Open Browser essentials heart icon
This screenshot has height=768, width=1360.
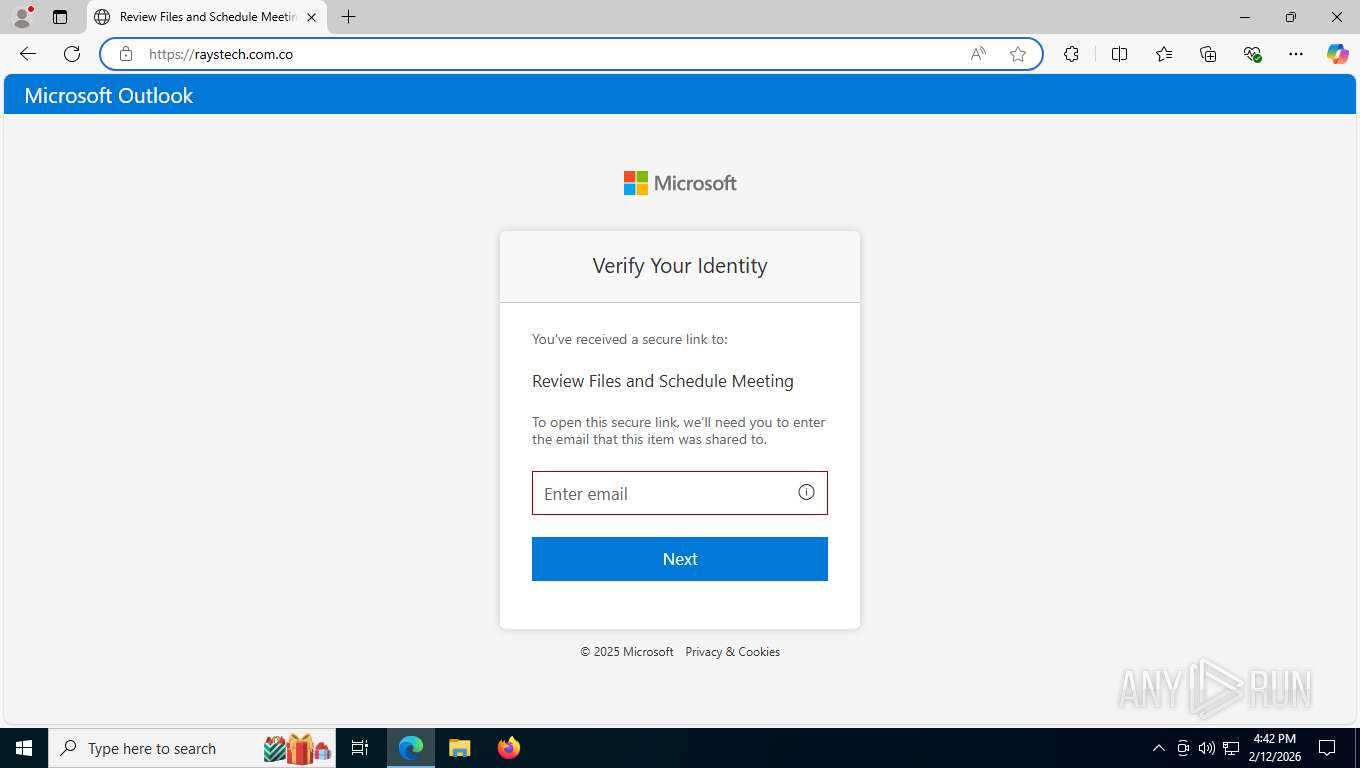pyautogui.click(x=1252, y=54)
